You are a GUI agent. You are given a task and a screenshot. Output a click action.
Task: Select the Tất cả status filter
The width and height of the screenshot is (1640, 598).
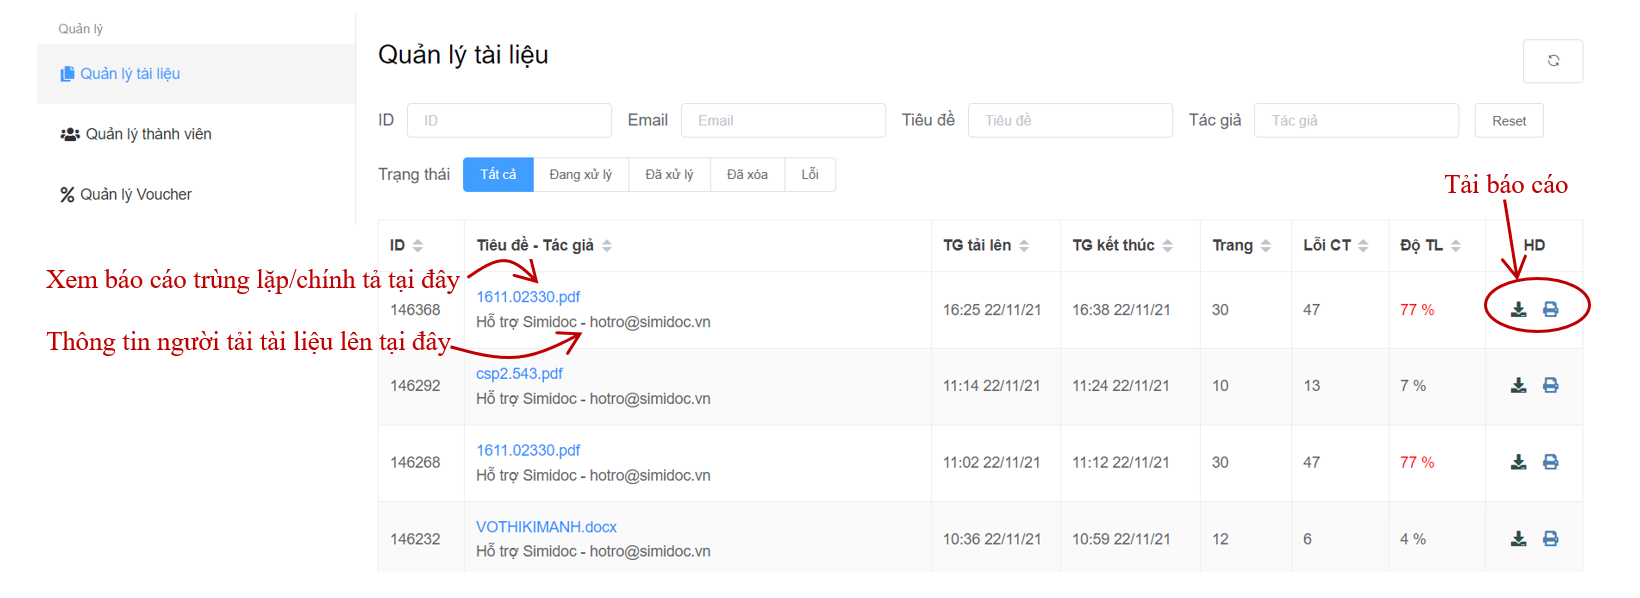(x=498, y=174)
